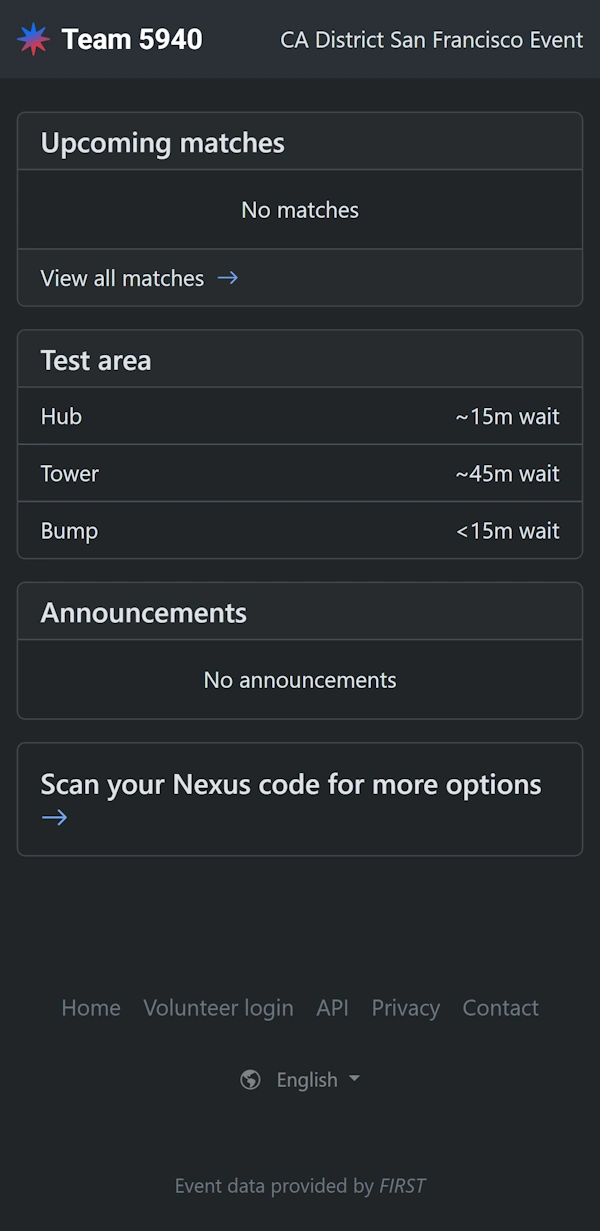Viewport: 600px width, 1231px height.
Task: Open the View all matches link
Action: (122, 278)
